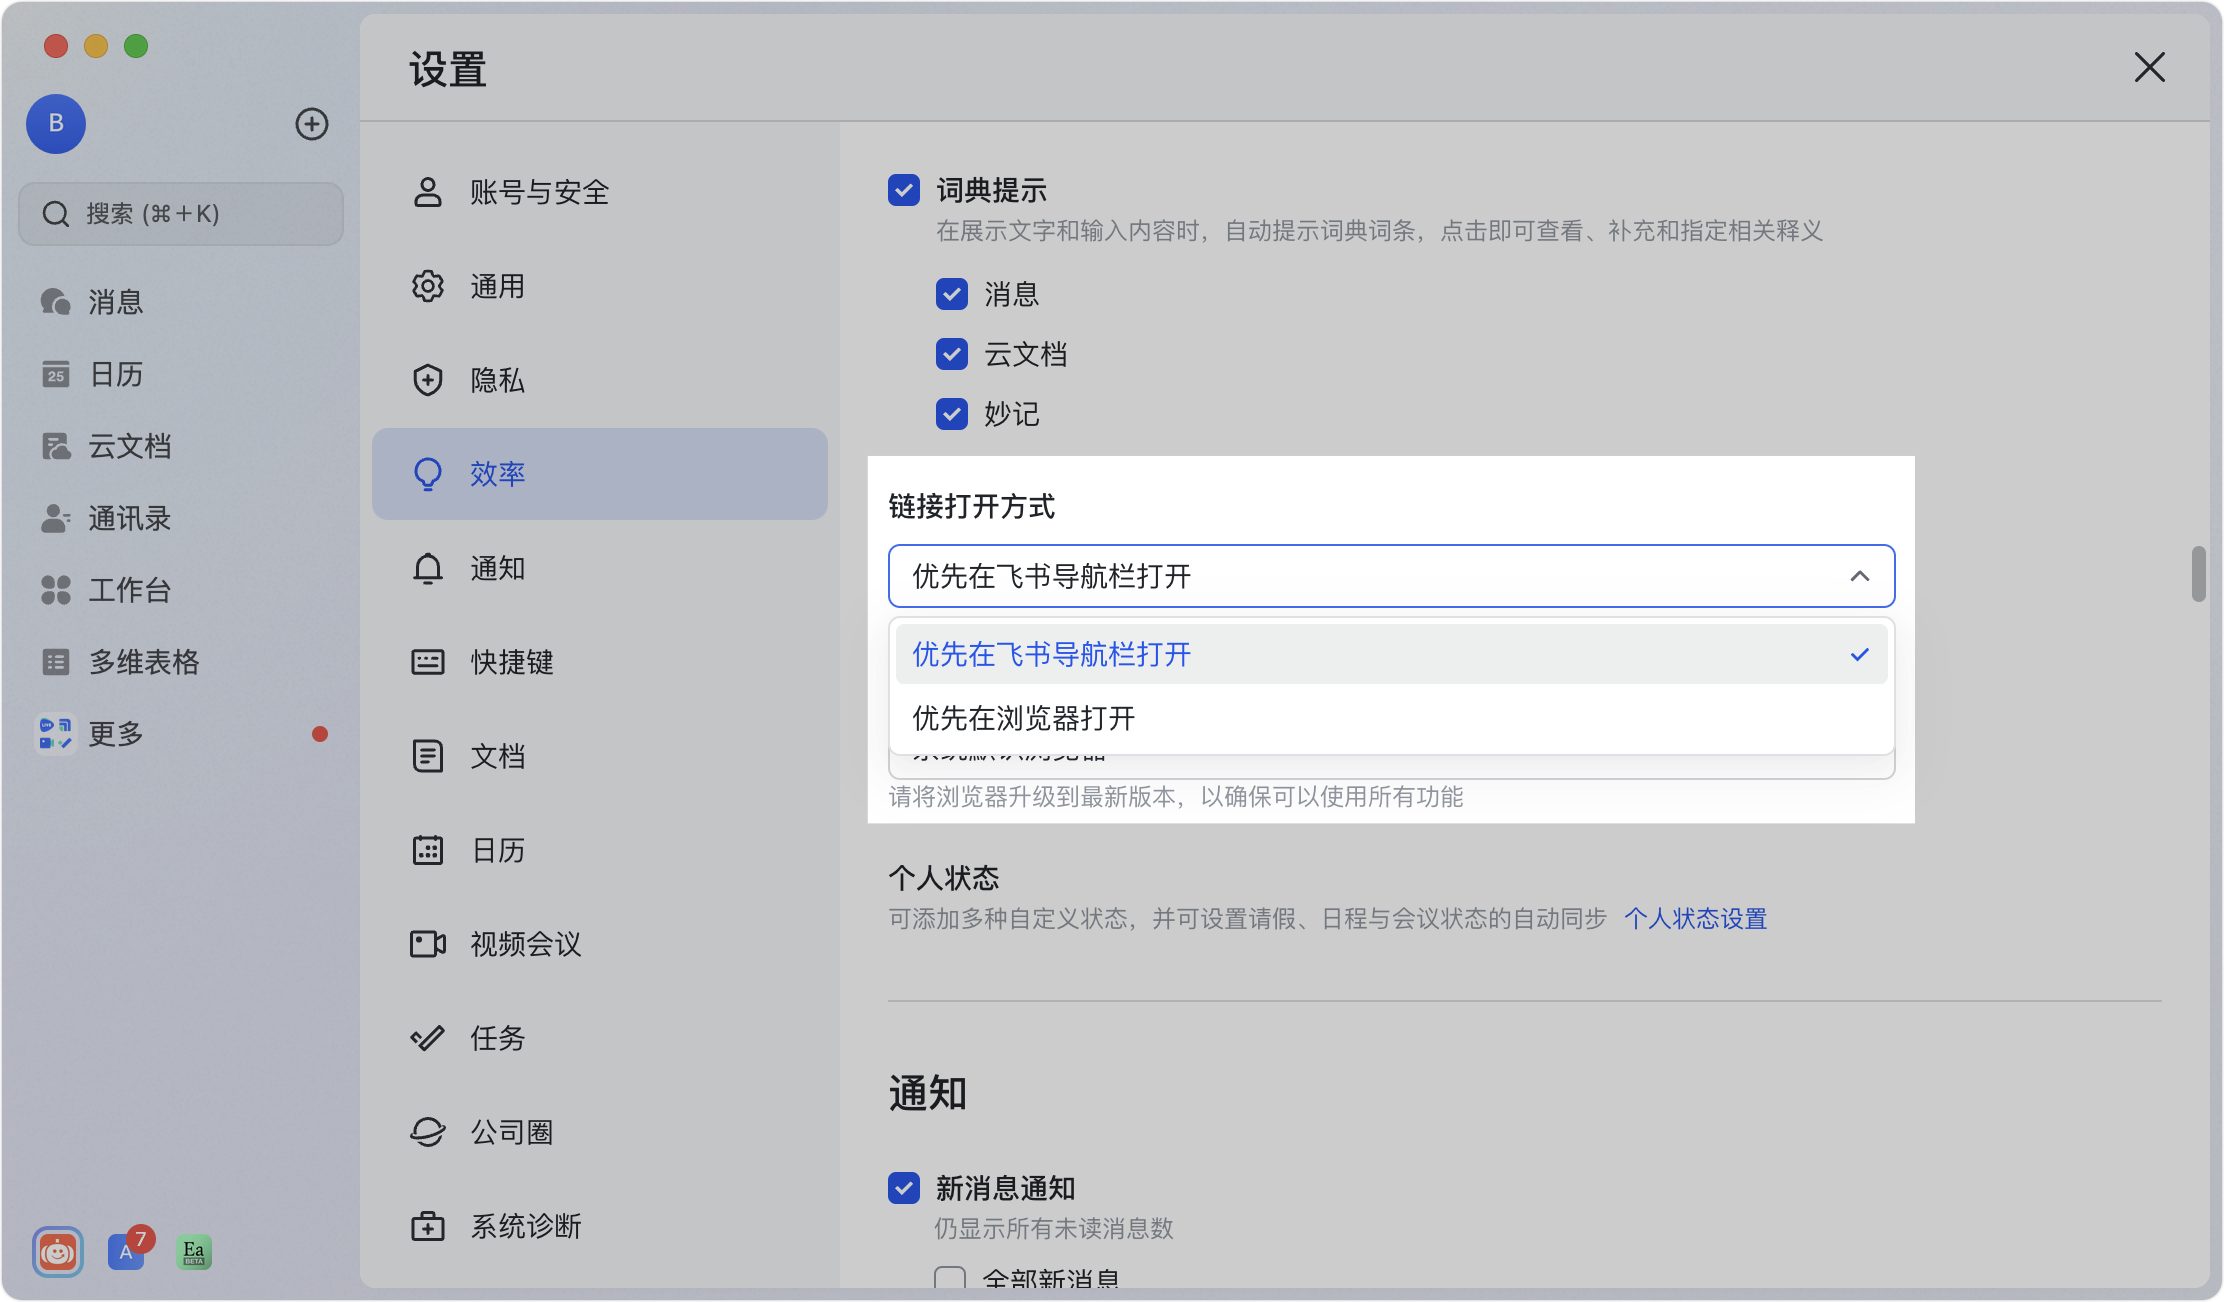Choose 优先在浏览器打开 option
The width and height of the screenshot is (2224, 1302).
pos(1391,718)
